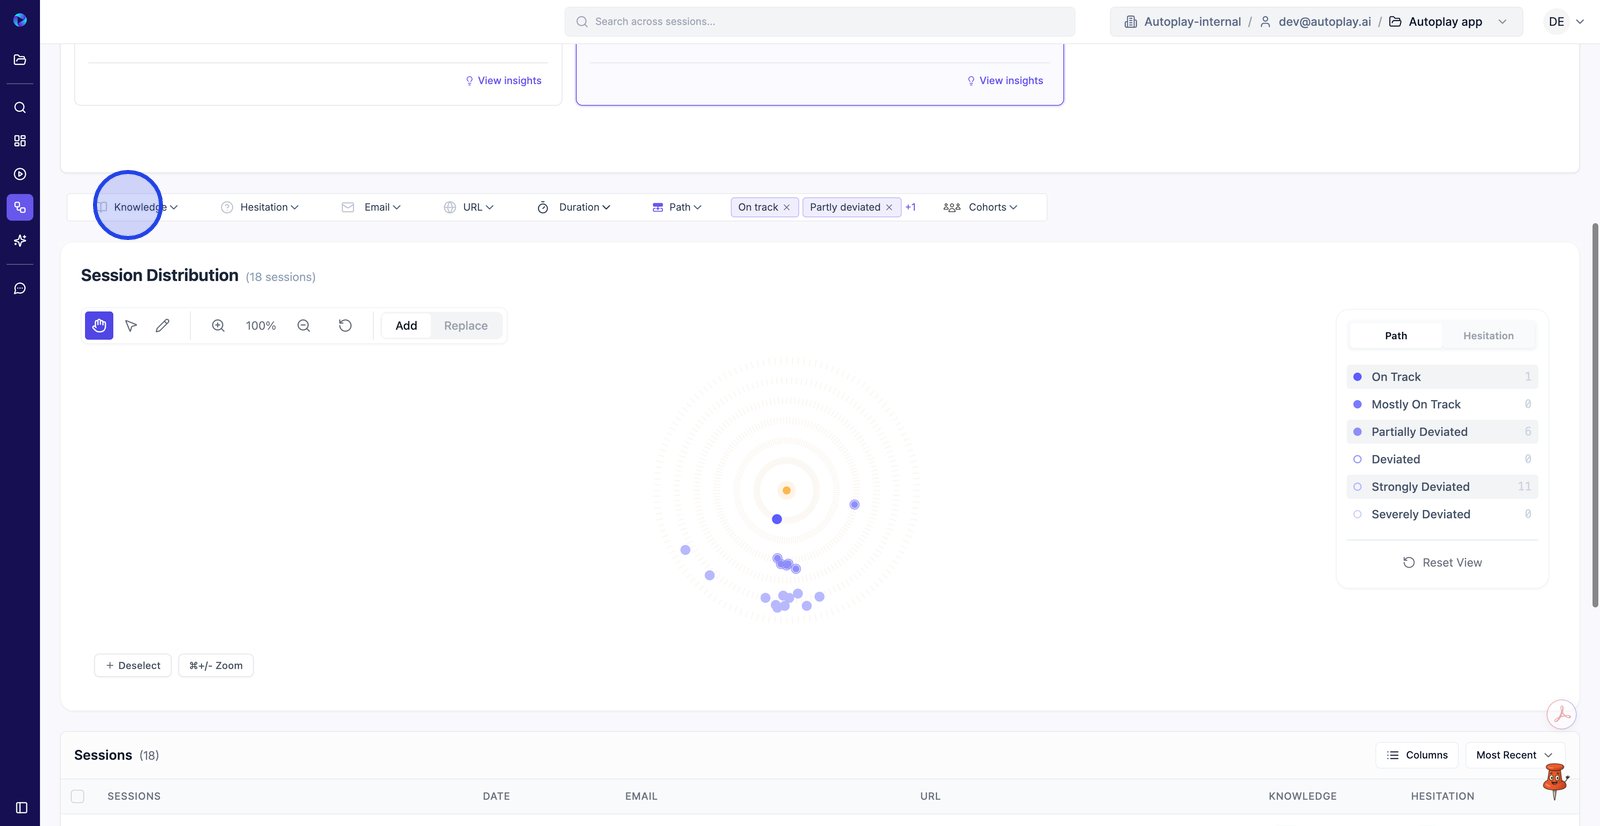This screenshot has width=1600, height=826.
Task: Open the Most Recent sort dropdown
Action: pos(1514,755)
